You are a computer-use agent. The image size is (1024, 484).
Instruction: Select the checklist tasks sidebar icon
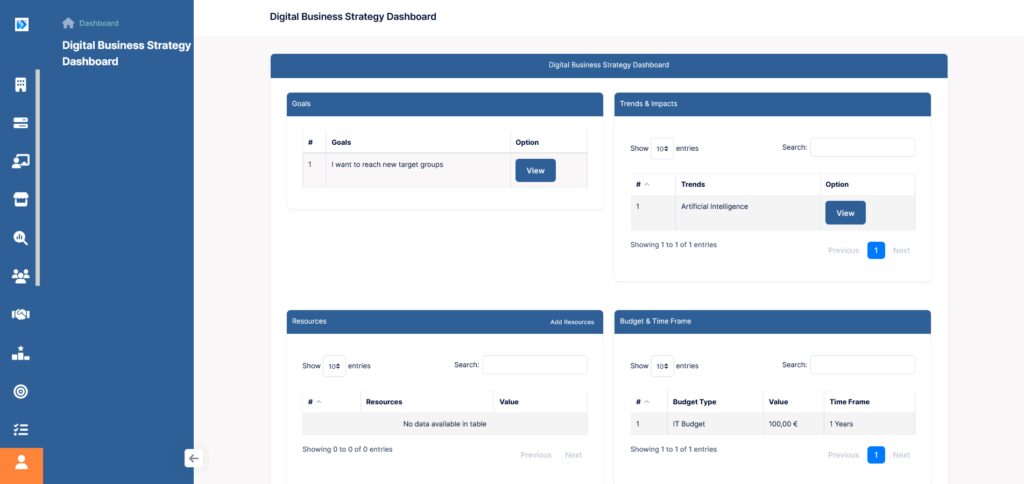click(21, 429)
